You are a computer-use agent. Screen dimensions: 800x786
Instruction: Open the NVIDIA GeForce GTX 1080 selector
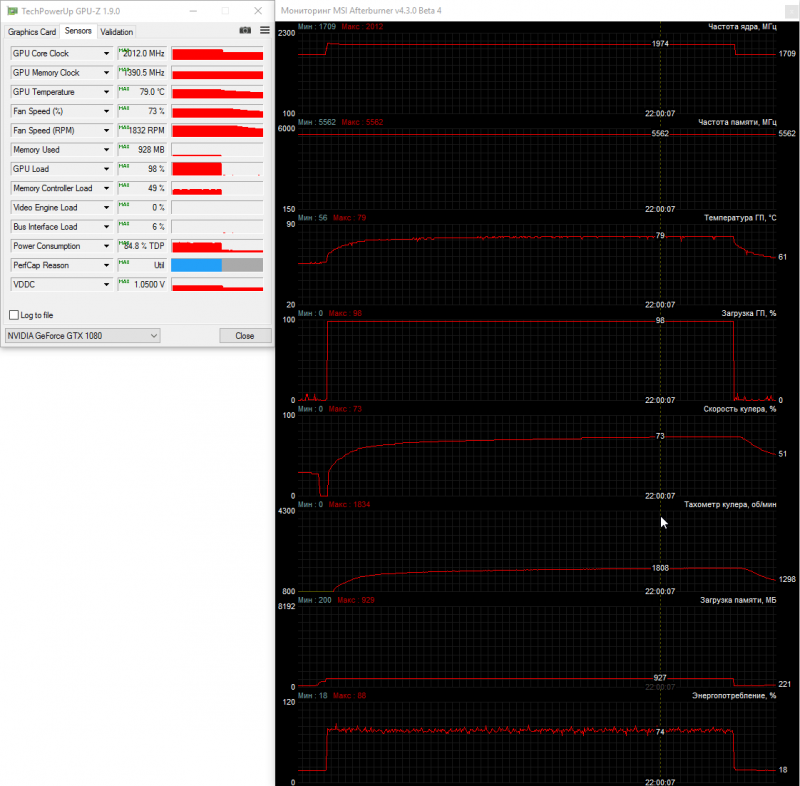[x=83, y=336]
